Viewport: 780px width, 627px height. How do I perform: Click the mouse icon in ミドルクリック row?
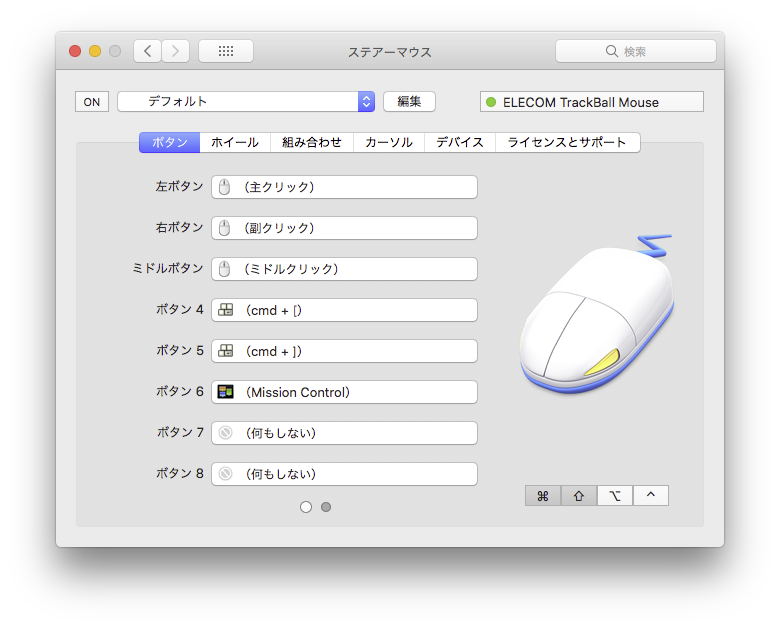pyautogui.click(x=225, y=269)
